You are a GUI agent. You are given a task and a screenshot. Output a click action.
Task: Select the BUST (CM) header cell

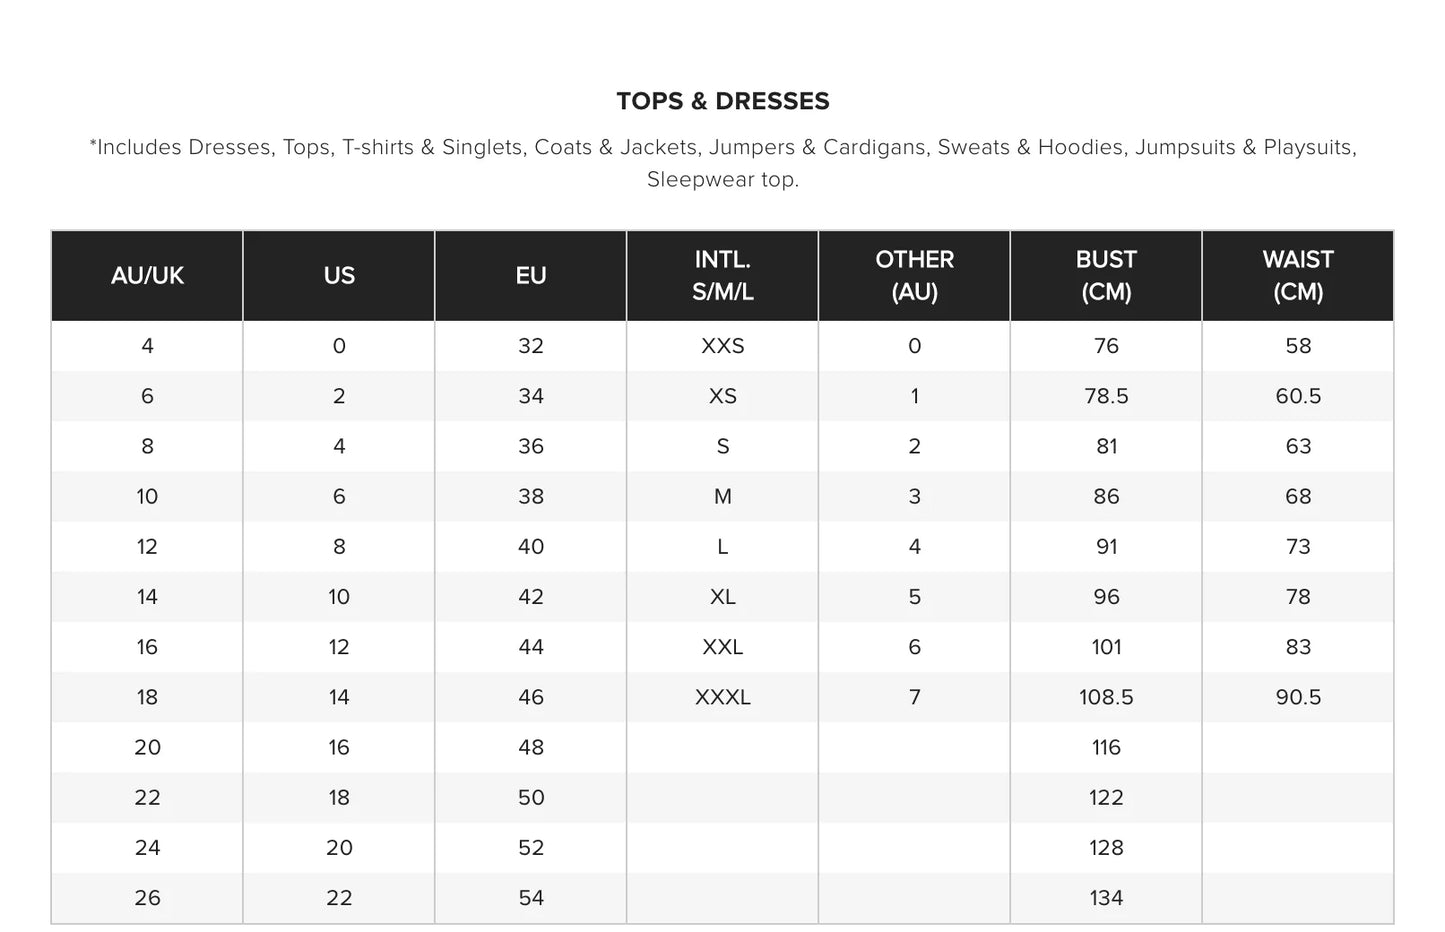(x=1106, y=276)
